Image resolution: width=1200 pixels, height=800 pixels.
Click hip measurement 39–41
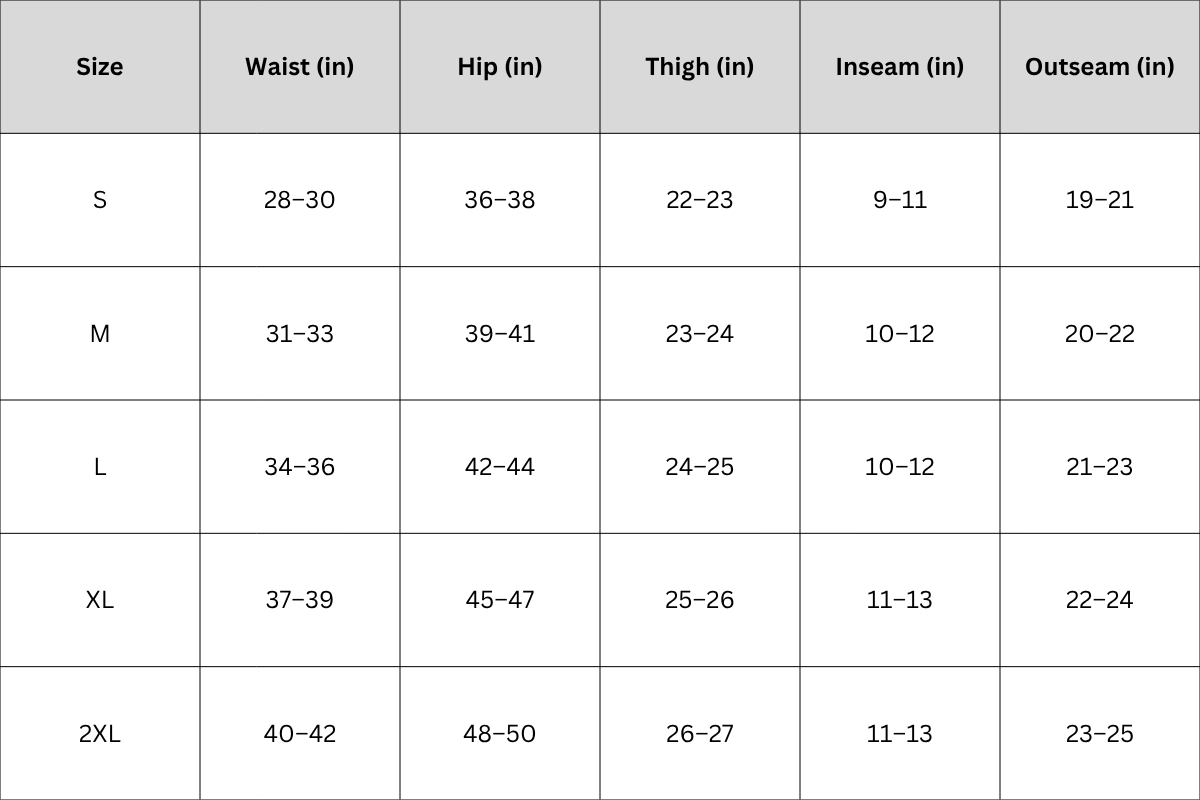[x=500, y=334]
